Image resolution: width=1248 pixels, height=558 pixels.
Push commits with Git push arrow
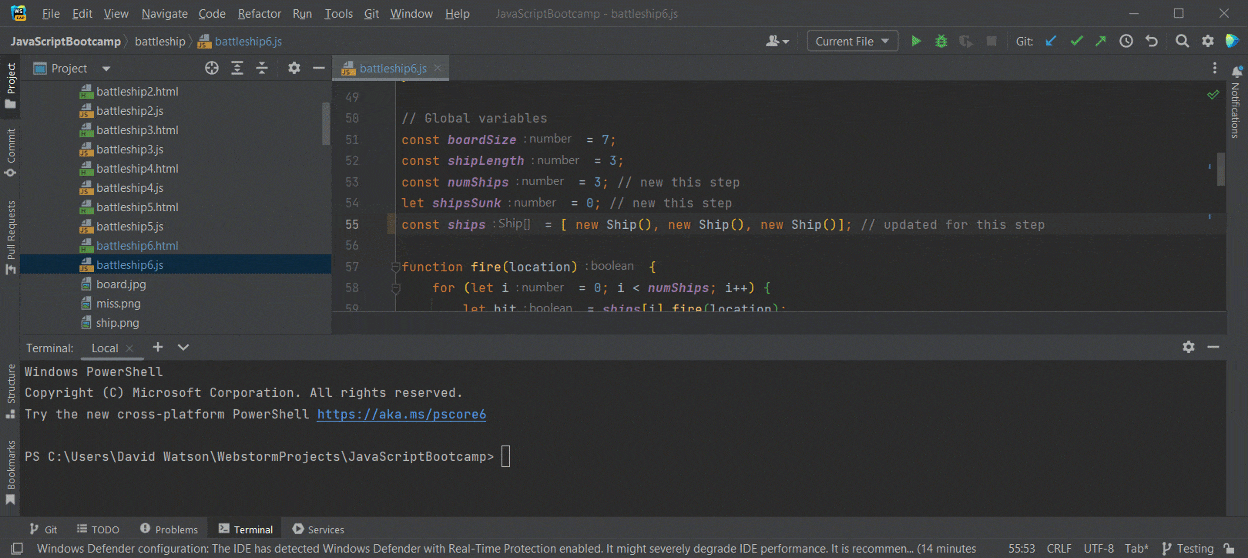point(1101,41)
